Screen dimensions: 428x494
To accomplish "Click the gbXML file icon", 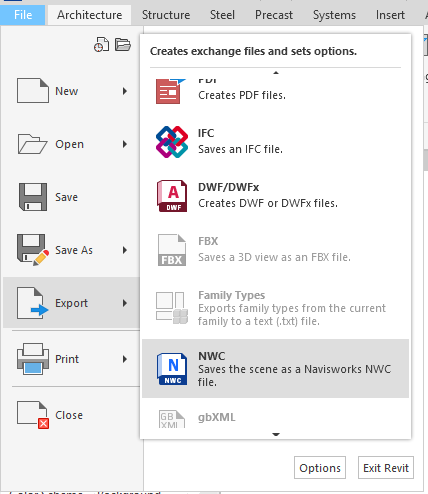I will pyautogui.click(x=172, y=419).
